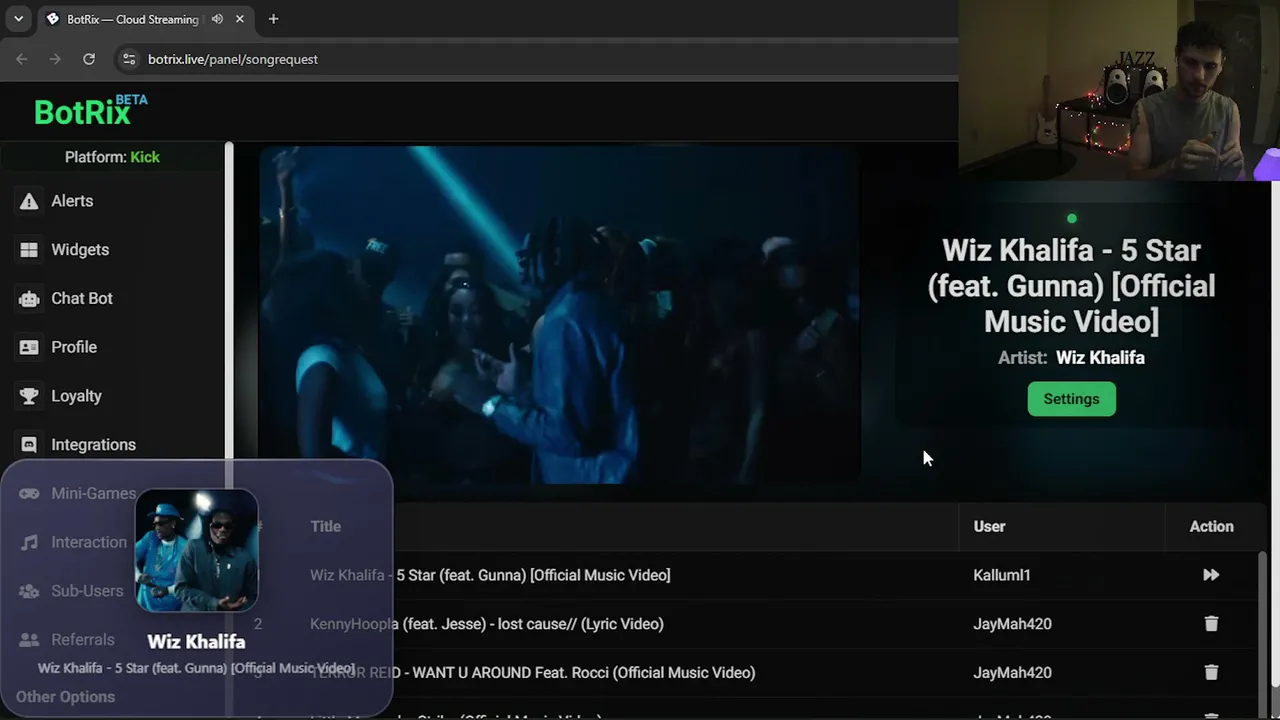The height and width of the screenshot is (720, 1280).
Task: Click JayMah420 in the WANT U AROUND row
Action: (x=1012, y=673)
